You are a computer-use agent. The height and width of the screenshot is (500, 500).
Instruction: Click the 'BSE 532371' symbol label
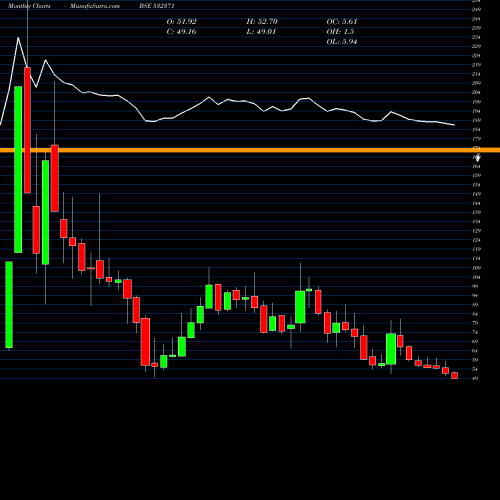157,6
